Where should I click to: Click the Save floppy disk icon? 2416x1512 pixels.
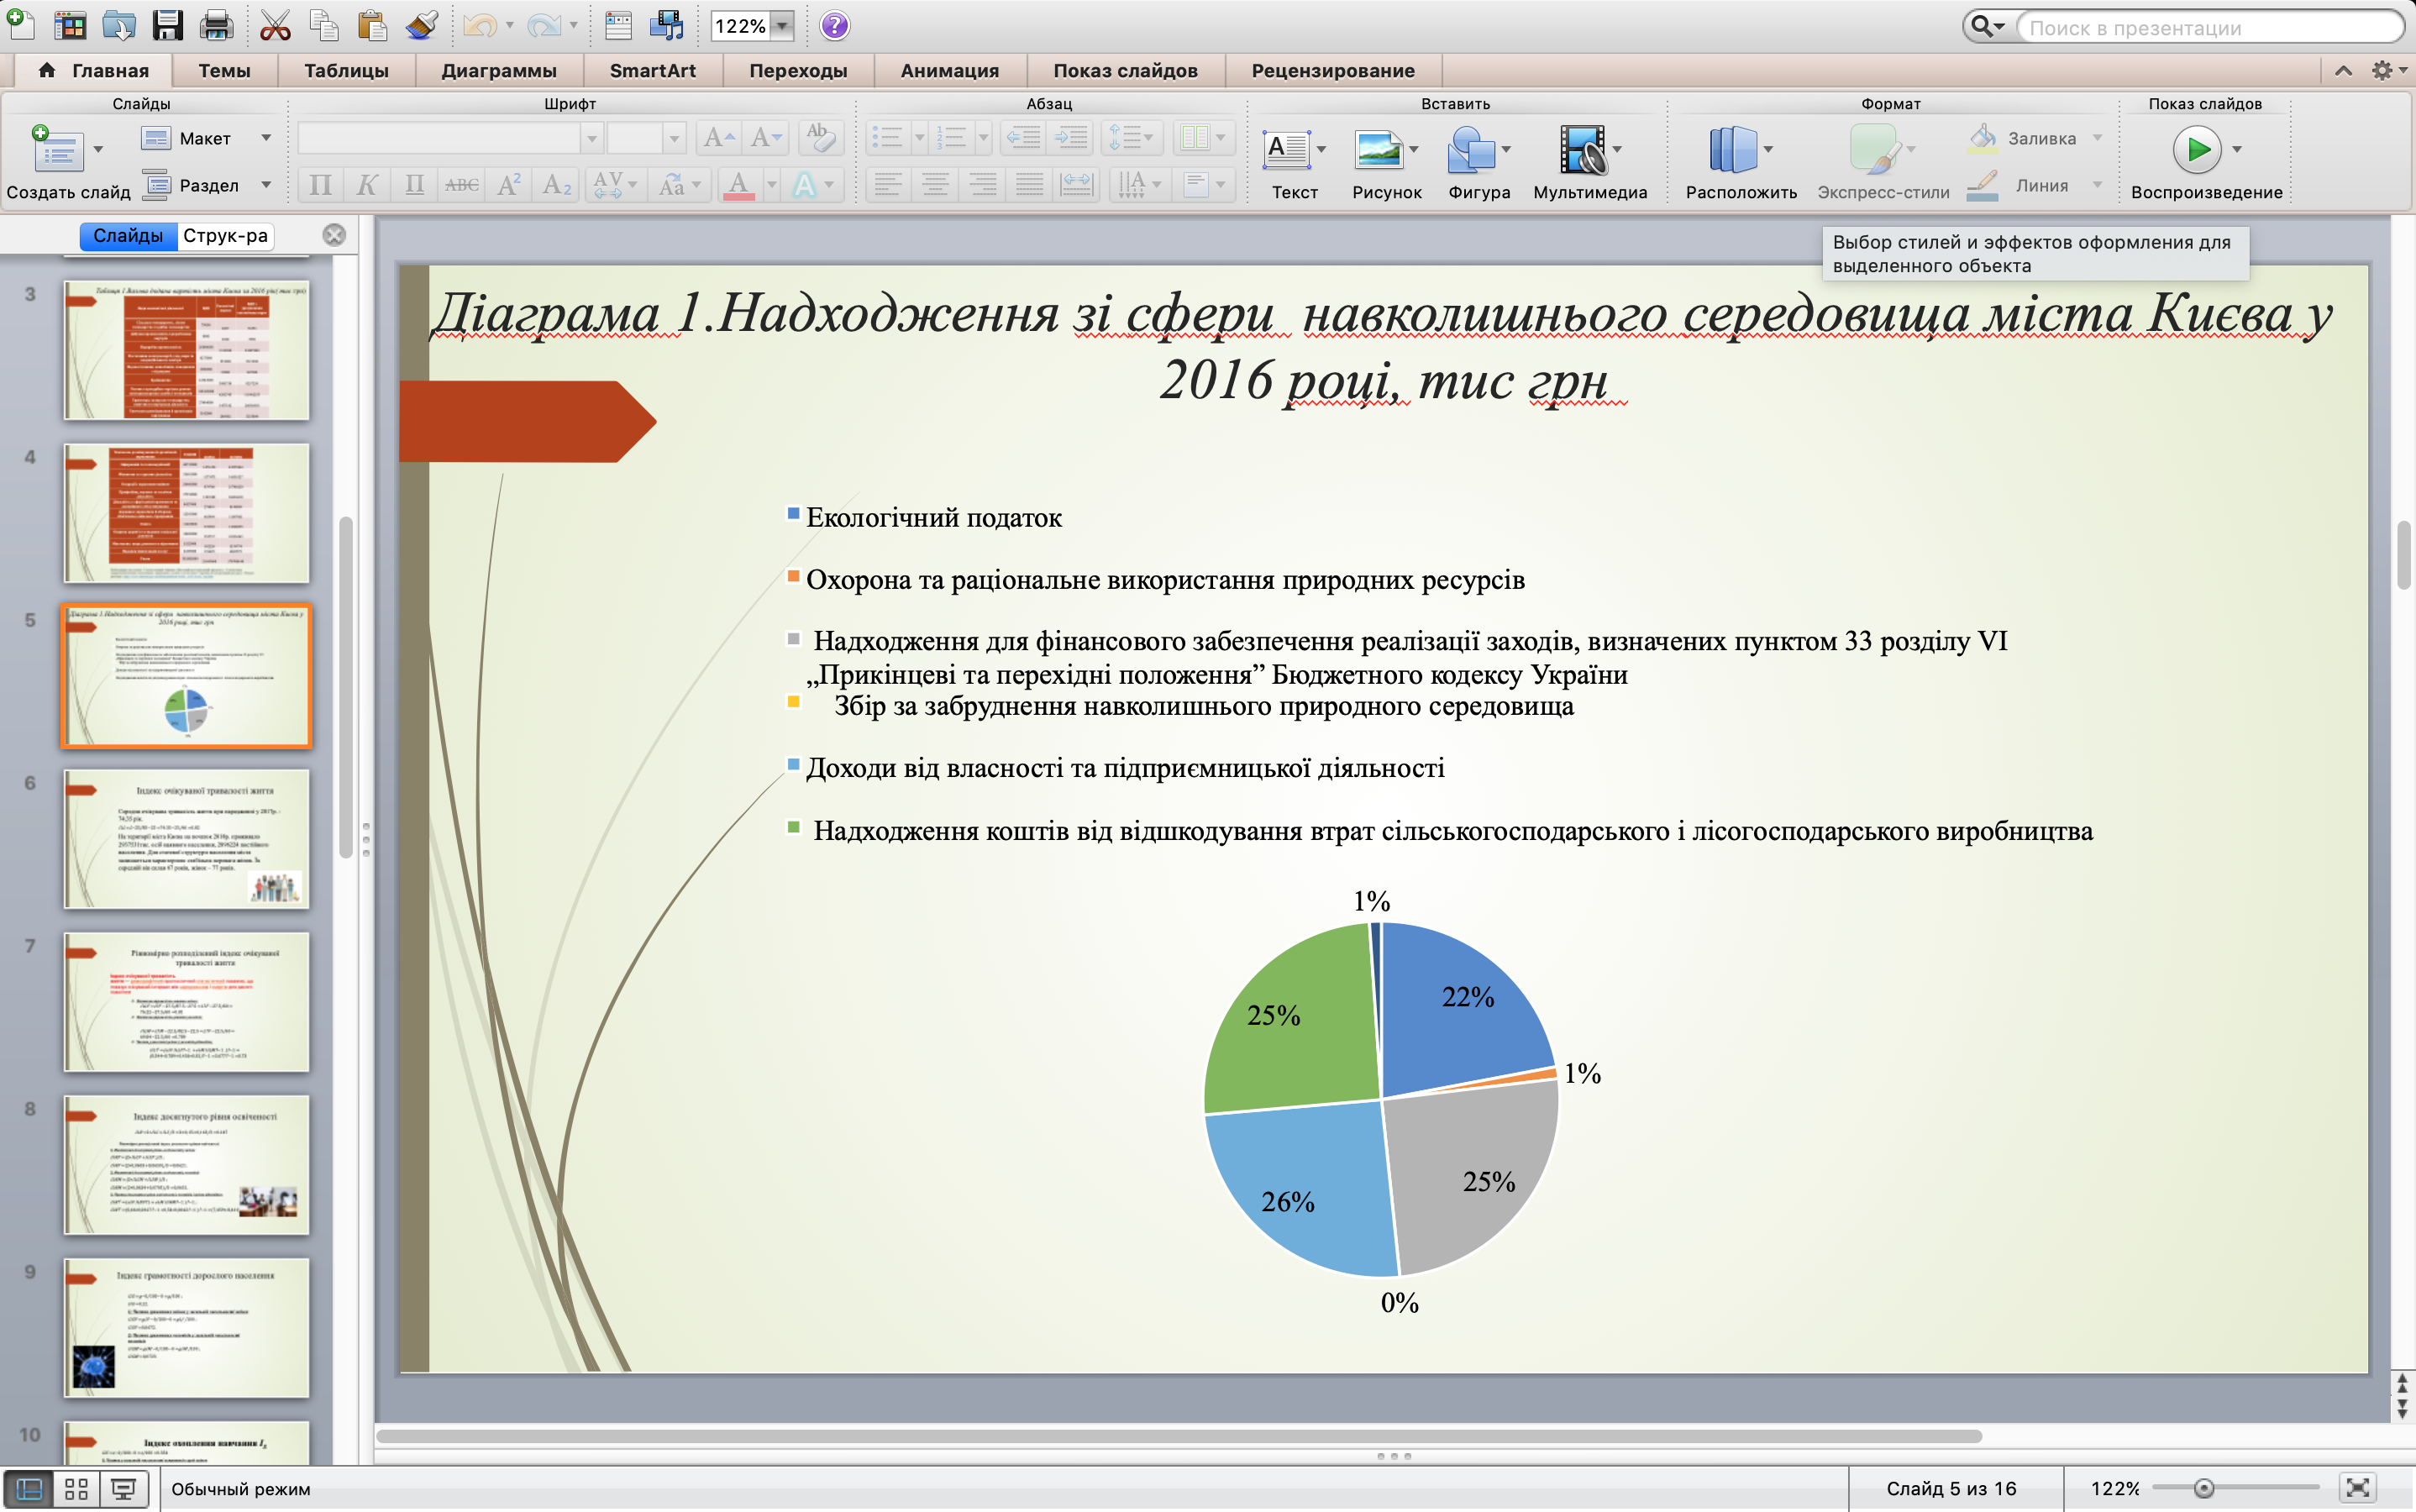167,25
